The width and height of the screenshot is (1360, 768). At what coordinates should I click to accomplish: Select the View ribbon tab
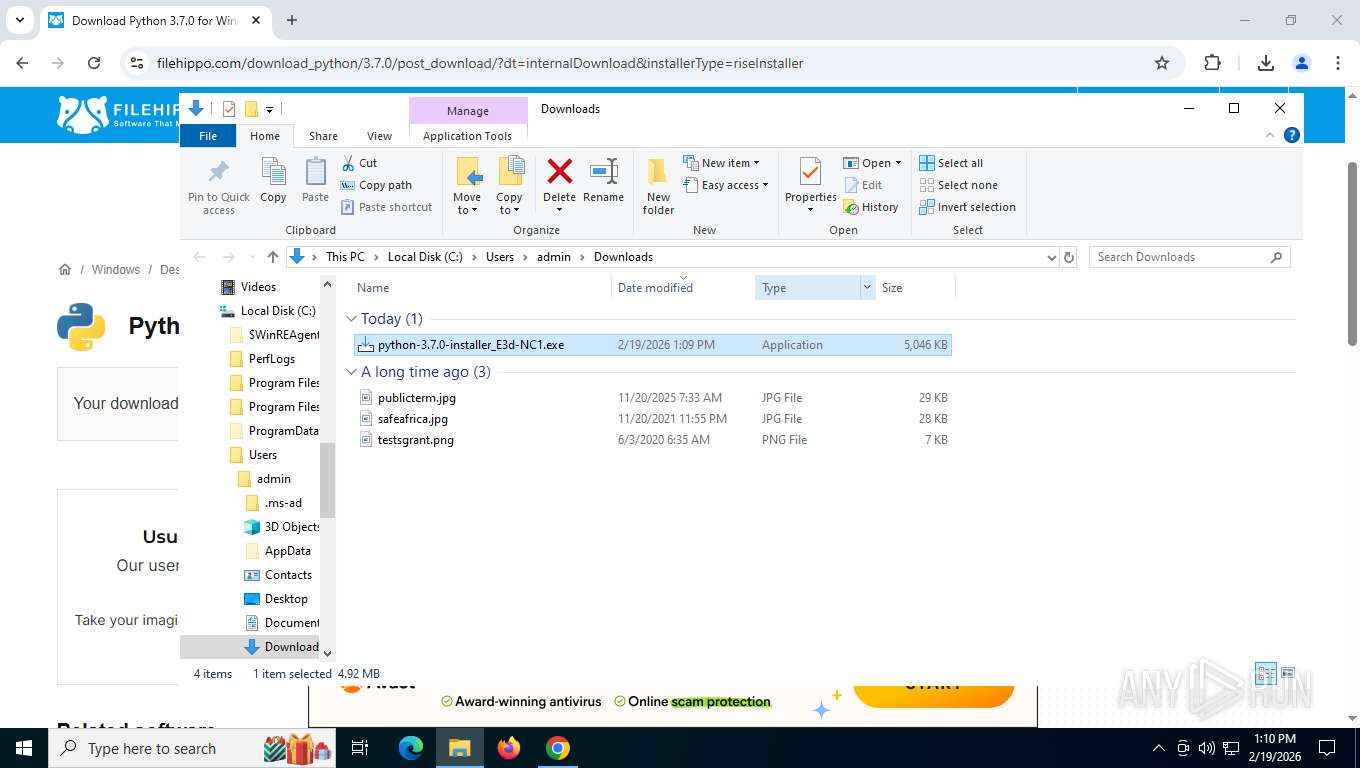(x=379, y=136)
